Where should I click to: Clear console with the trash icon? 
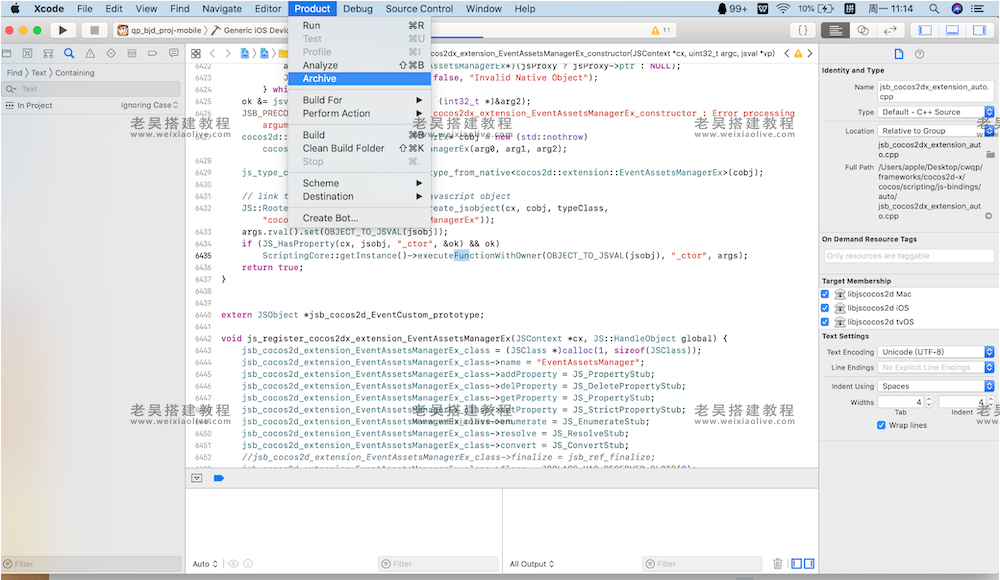click(x=777, y=564)
